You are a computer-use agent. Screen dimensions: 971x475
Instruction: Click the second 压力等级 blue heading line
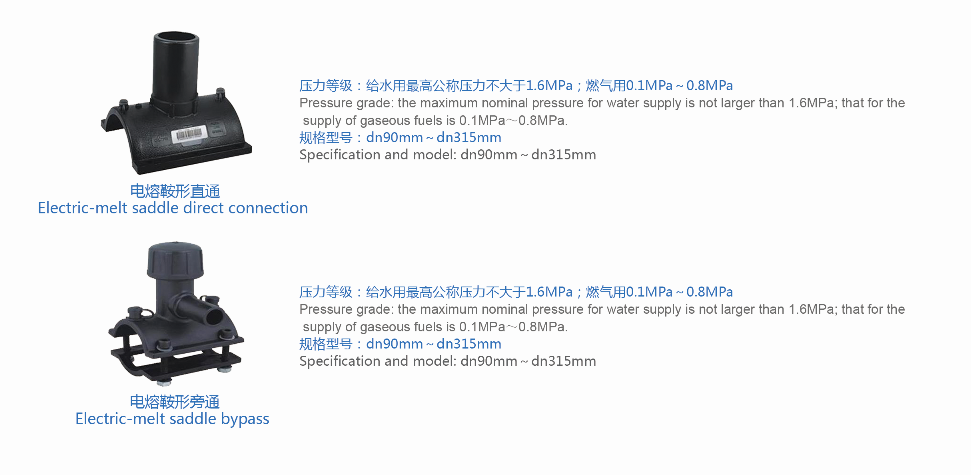(516, 292)
